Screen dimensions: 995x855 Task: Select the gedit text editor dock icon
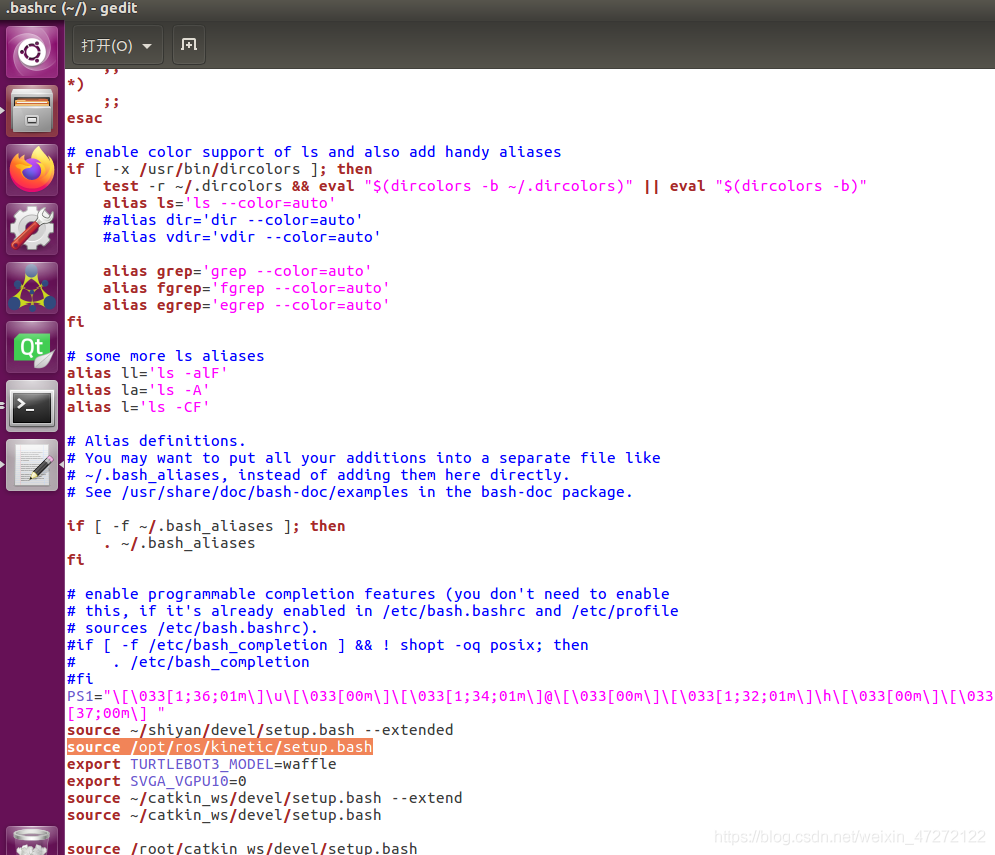32,465
